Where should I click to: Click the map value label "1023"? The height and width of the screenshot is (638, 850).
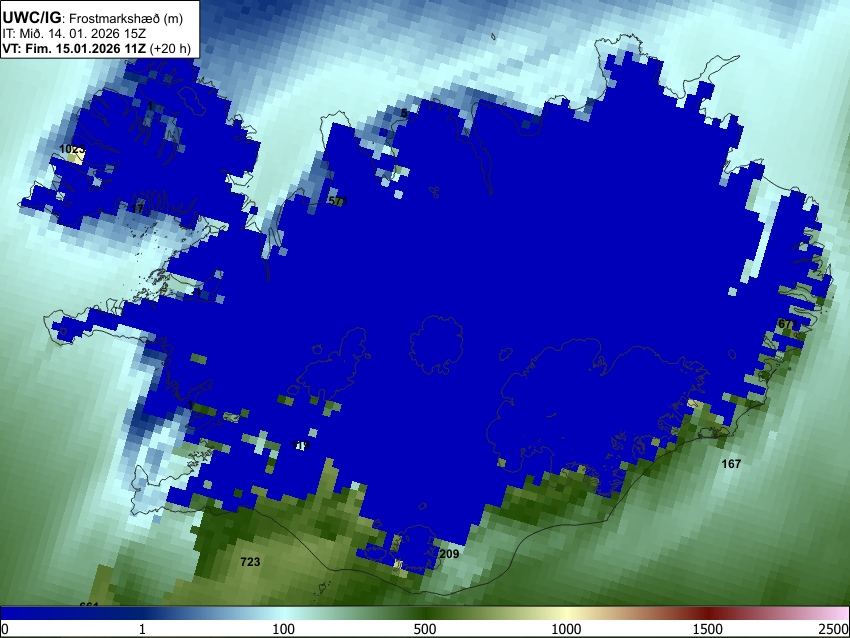pyautogui.click(x=72, y=149)
